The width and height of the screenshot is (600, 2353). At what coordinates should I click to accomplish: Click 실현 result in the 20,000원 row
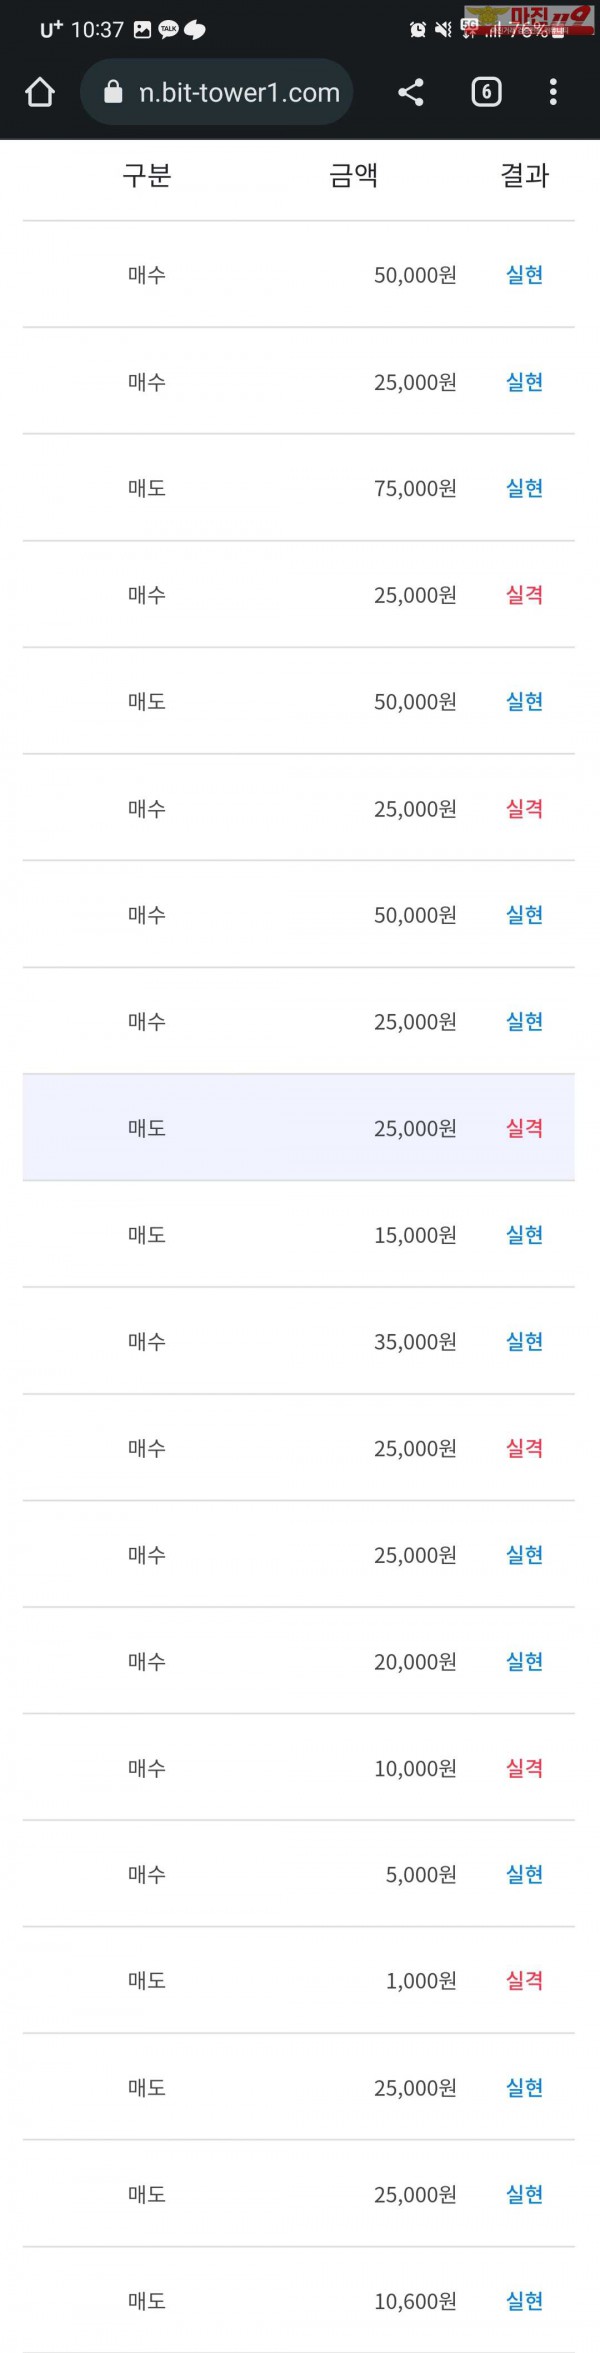[524, 1661]
